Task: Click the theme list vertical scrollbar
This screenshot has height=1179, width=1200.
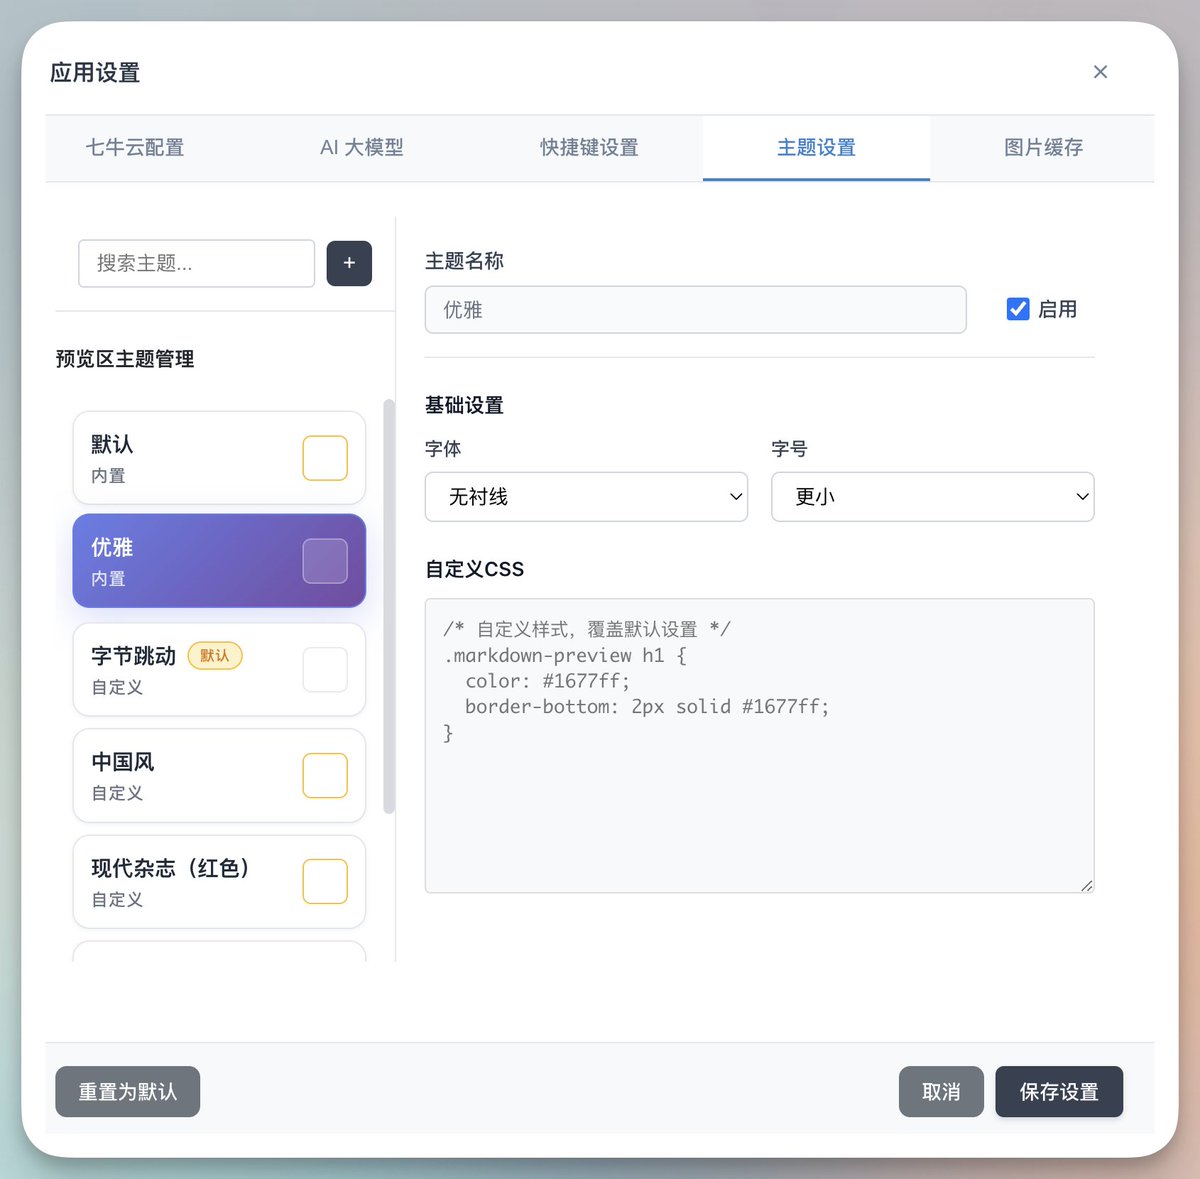Action: 389,607
